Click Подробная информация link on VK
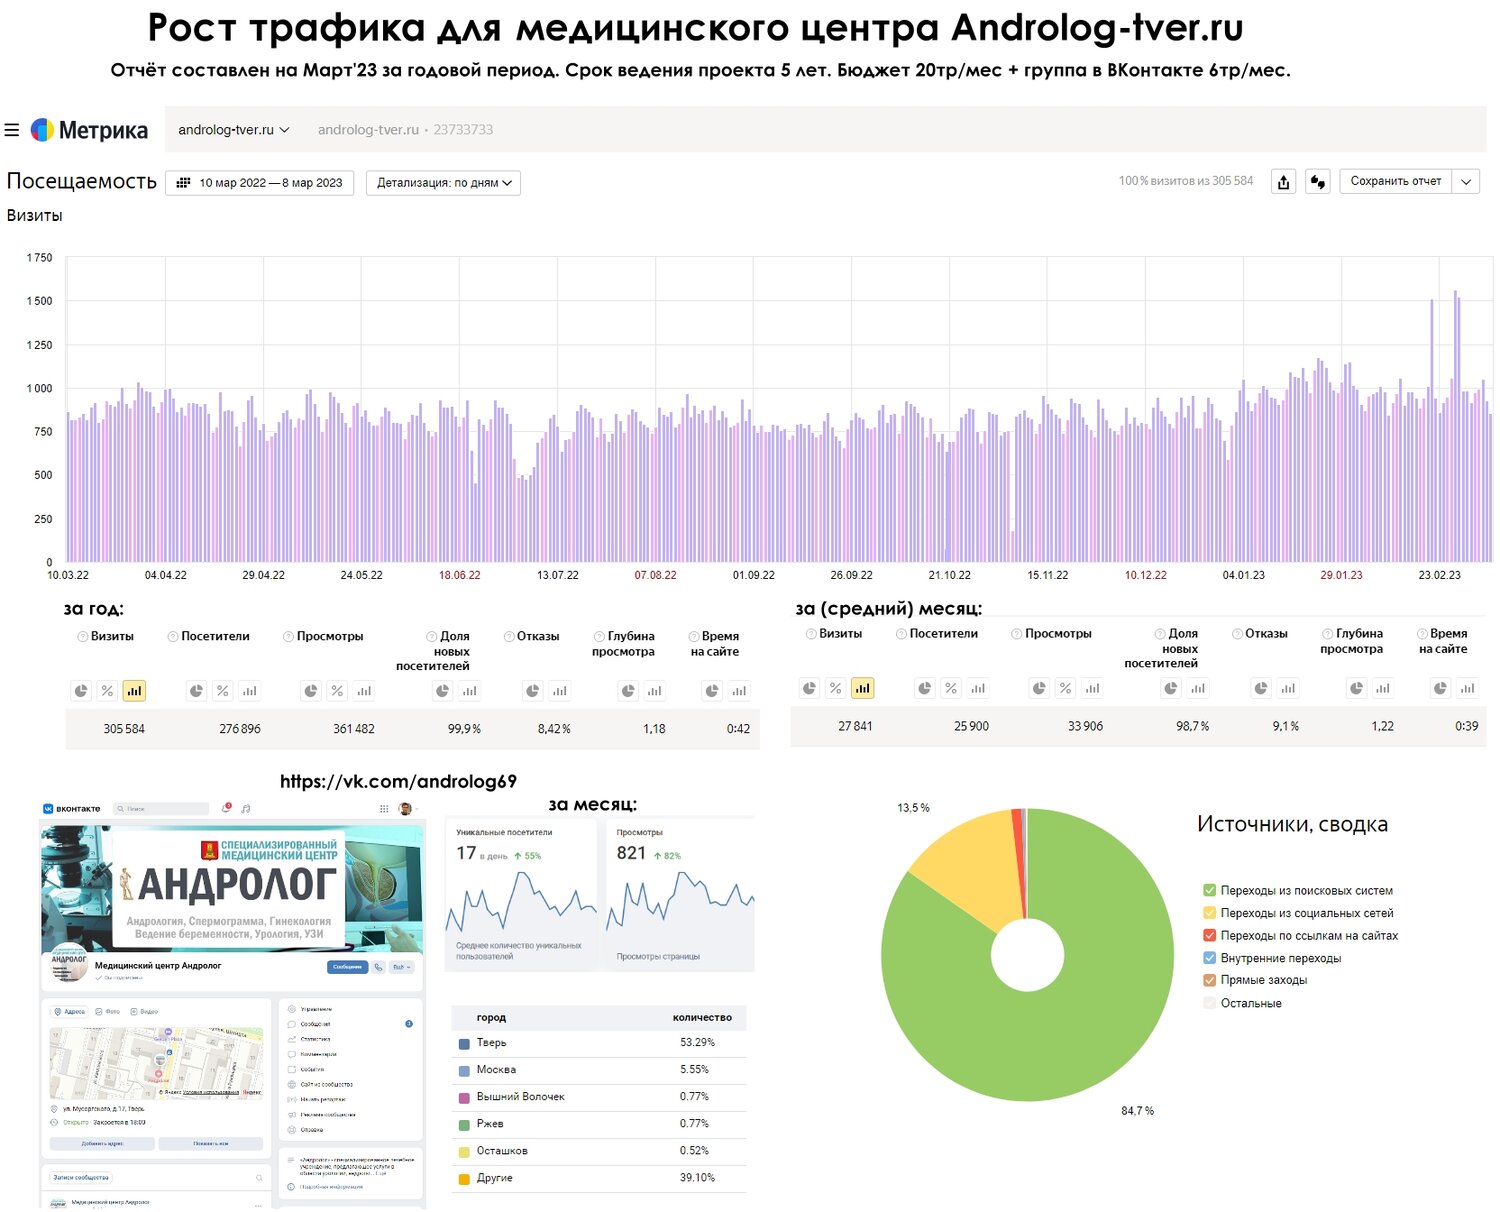 coord(331,1187)
